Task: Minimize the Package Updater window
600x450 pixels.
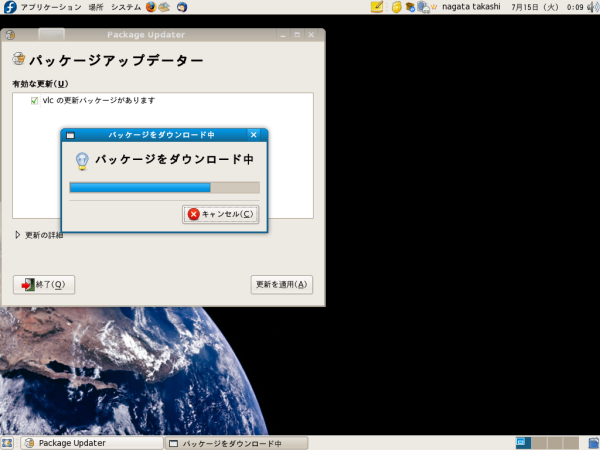Action: (x=283, y=35)
